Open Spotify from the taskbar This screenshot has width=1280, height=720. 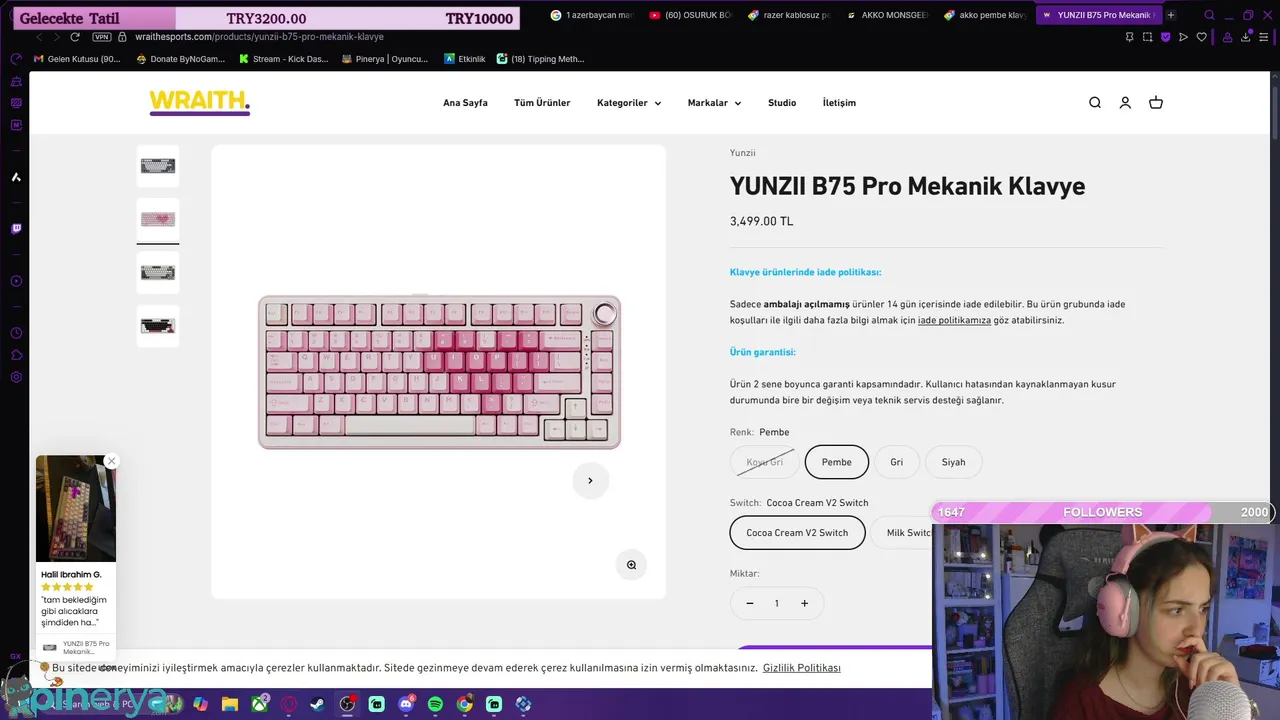435,704
